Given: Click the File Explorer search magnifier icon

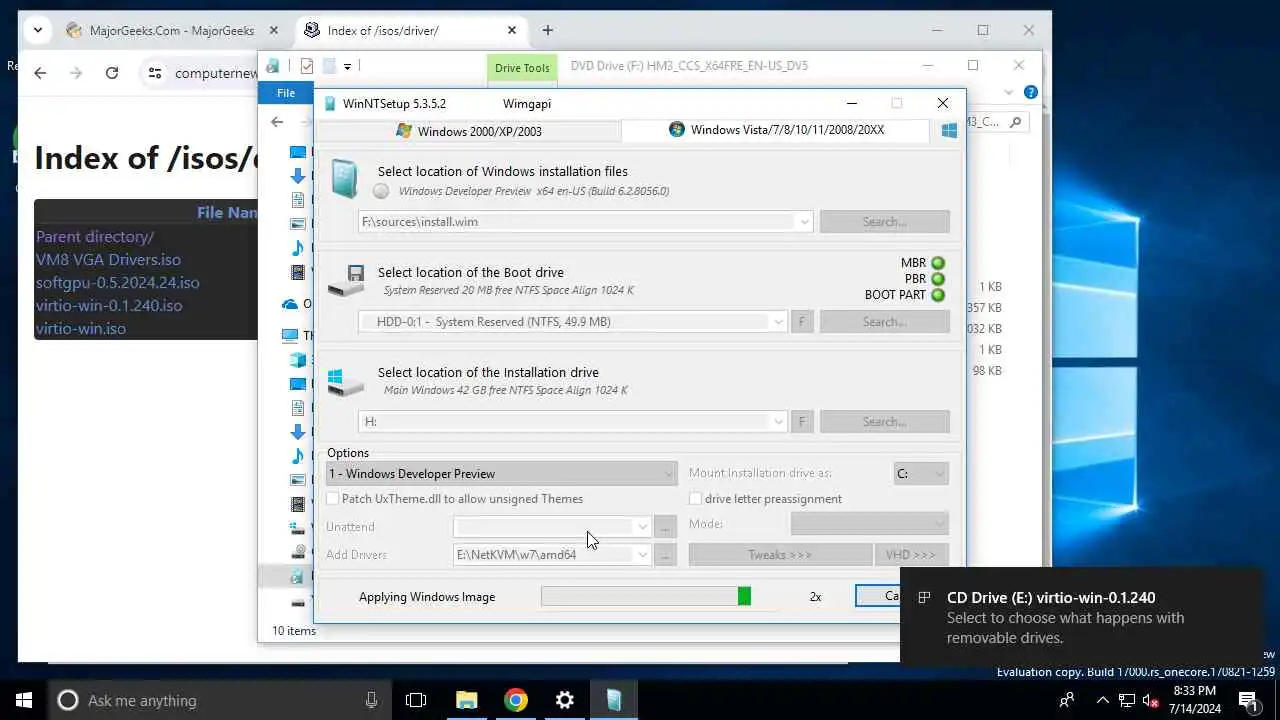Looking at the screenshot, I should 1015,122.
